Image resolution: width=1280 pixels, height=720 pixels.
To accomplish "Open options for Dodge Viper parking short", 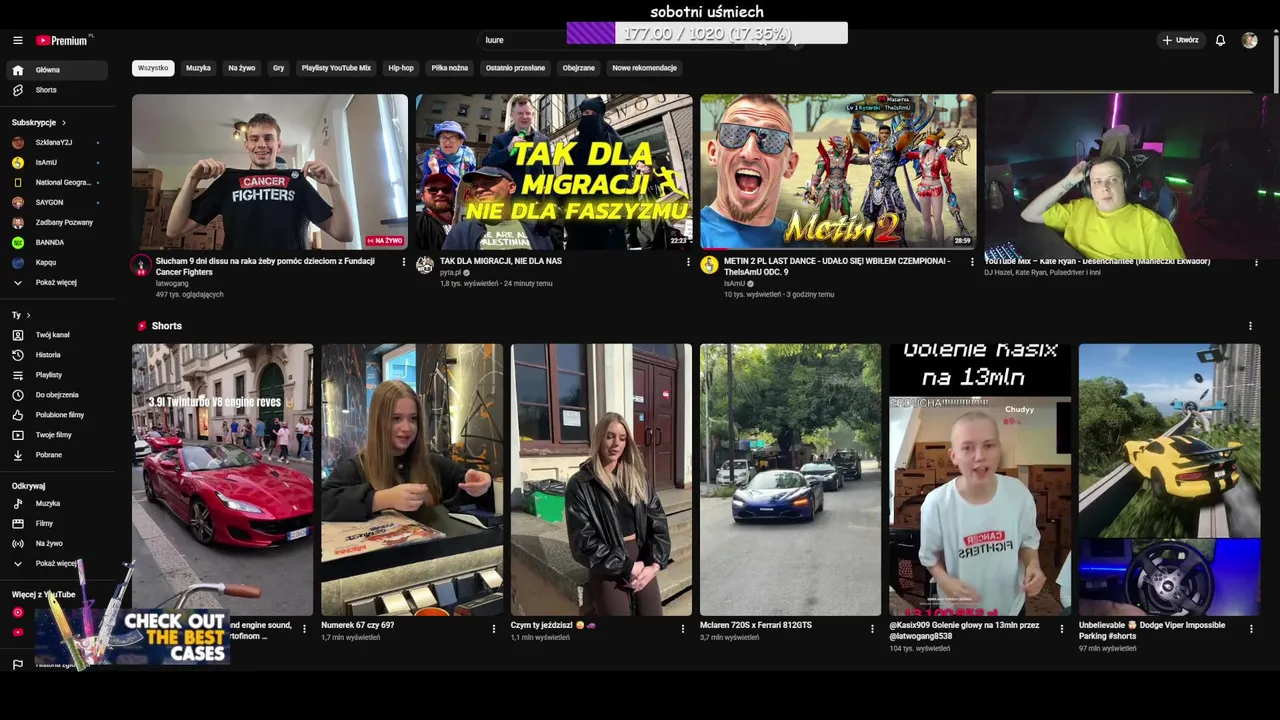I will (x=1251, y=629).
